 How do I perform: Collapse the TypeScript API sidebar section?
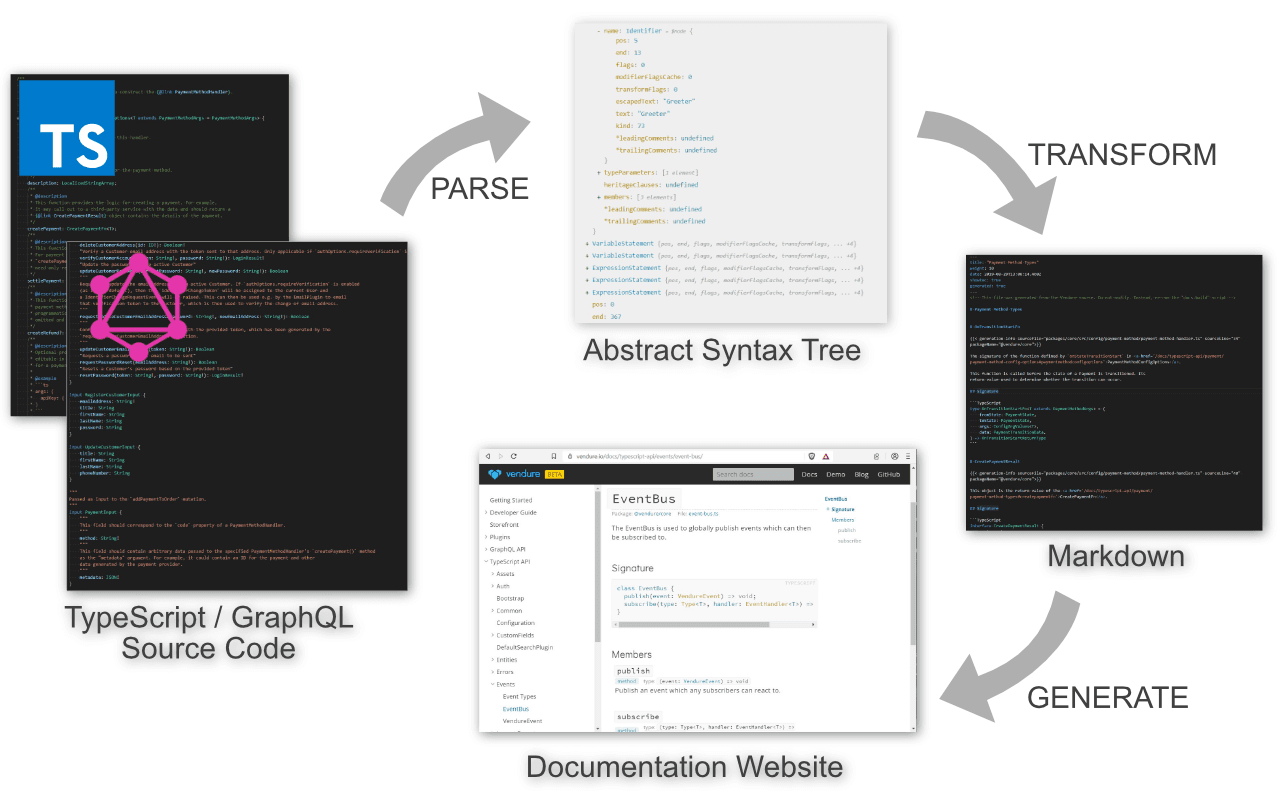[486, 562]
